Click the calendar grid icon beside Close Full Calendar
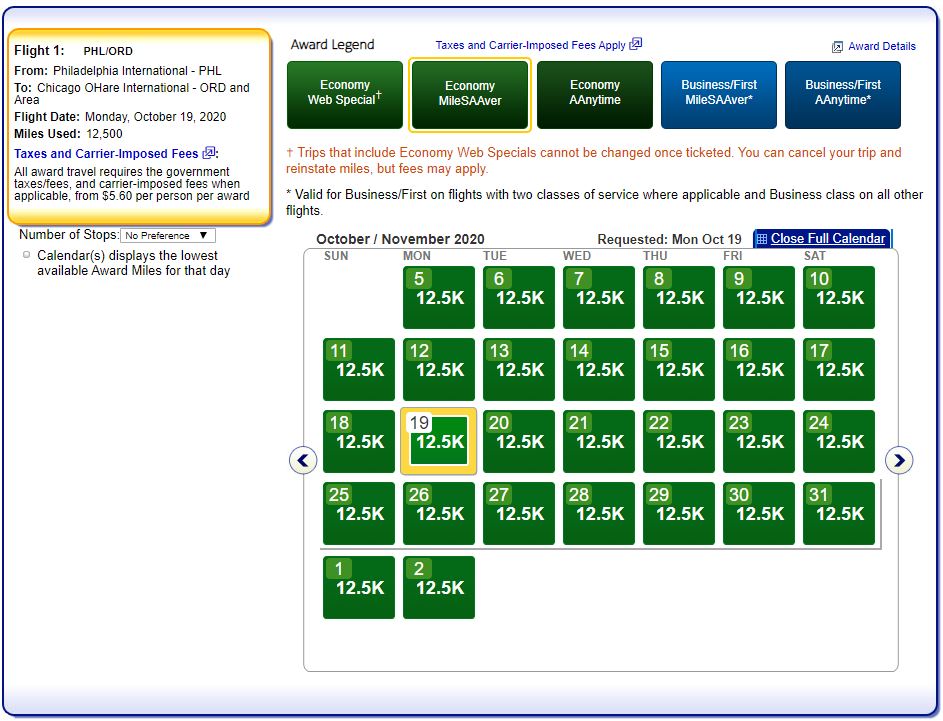This screenshot has width=943, height=721. [762, 239]
